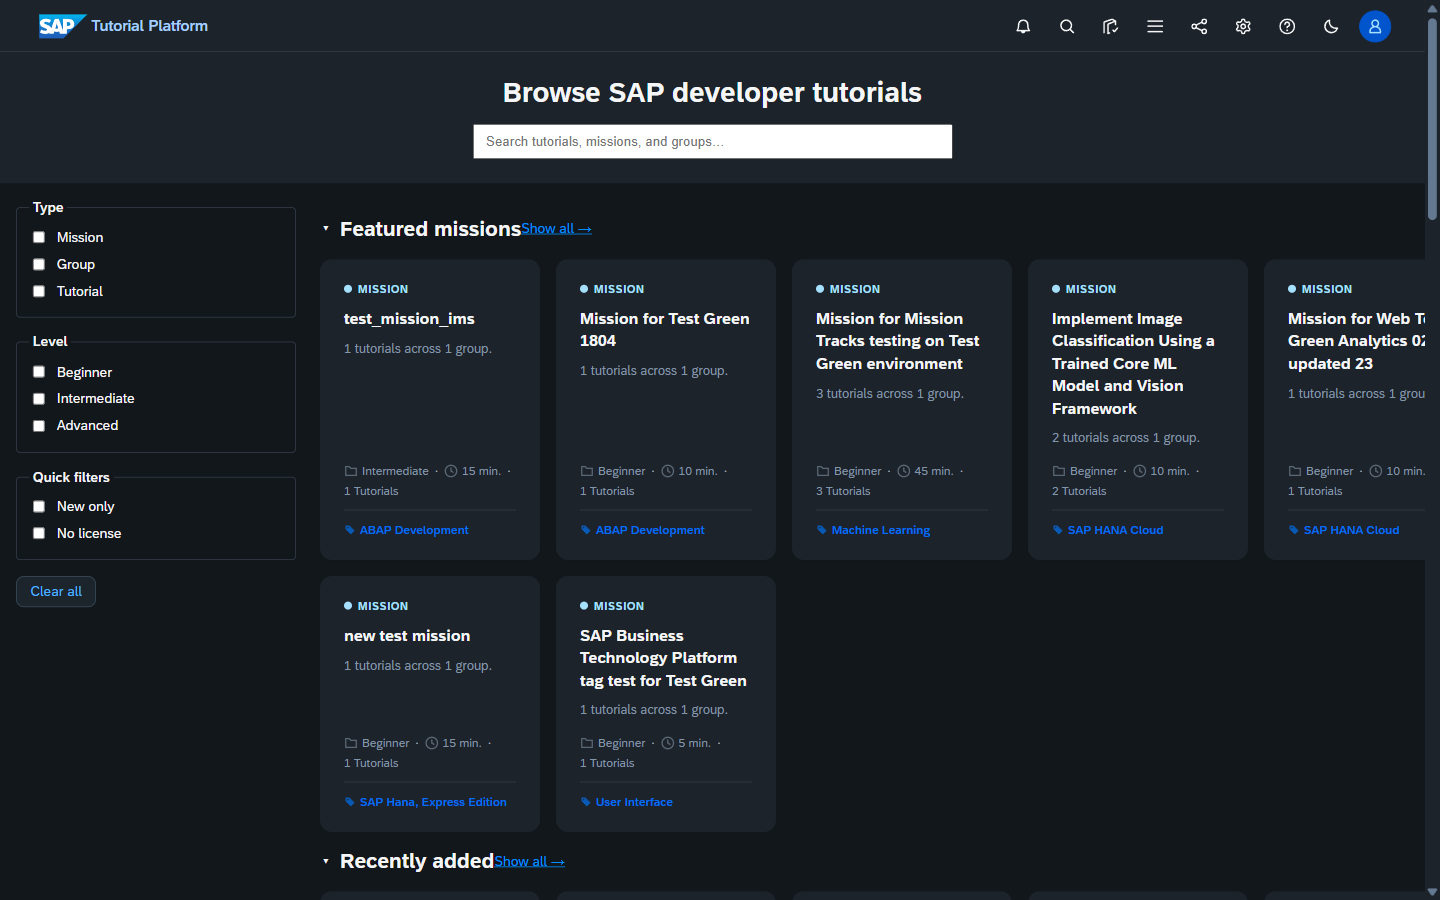Click the share icon in header
This screenshot has width=1440, height=900.
click(x=1199, y=26)
